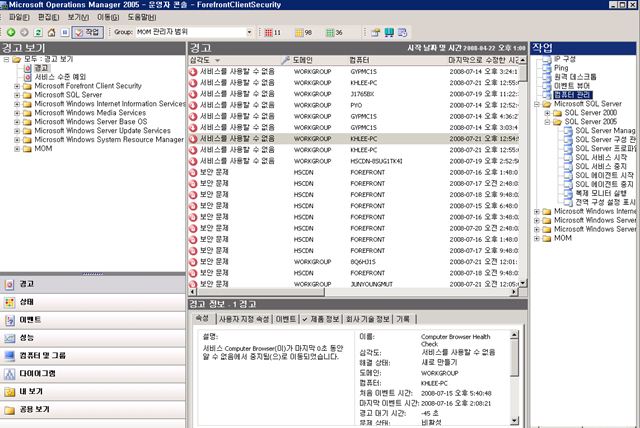Select the 보안 문제 row for 8Q6HJ1S
This screenshot has height=428, width=640.
coord(354,262)
